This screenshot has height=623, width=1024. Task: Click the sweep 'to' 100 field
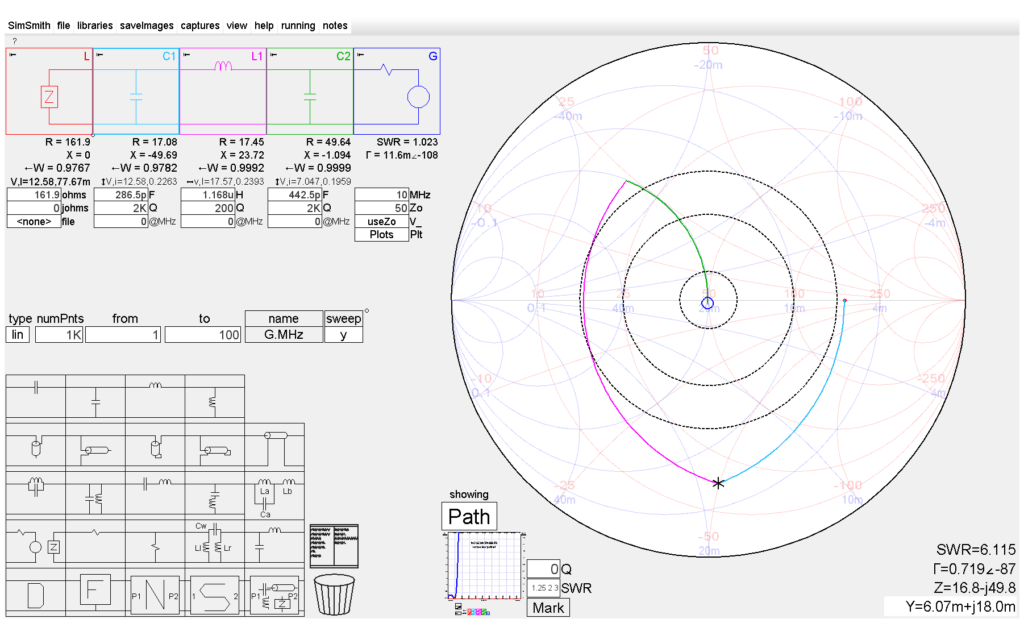203,335
